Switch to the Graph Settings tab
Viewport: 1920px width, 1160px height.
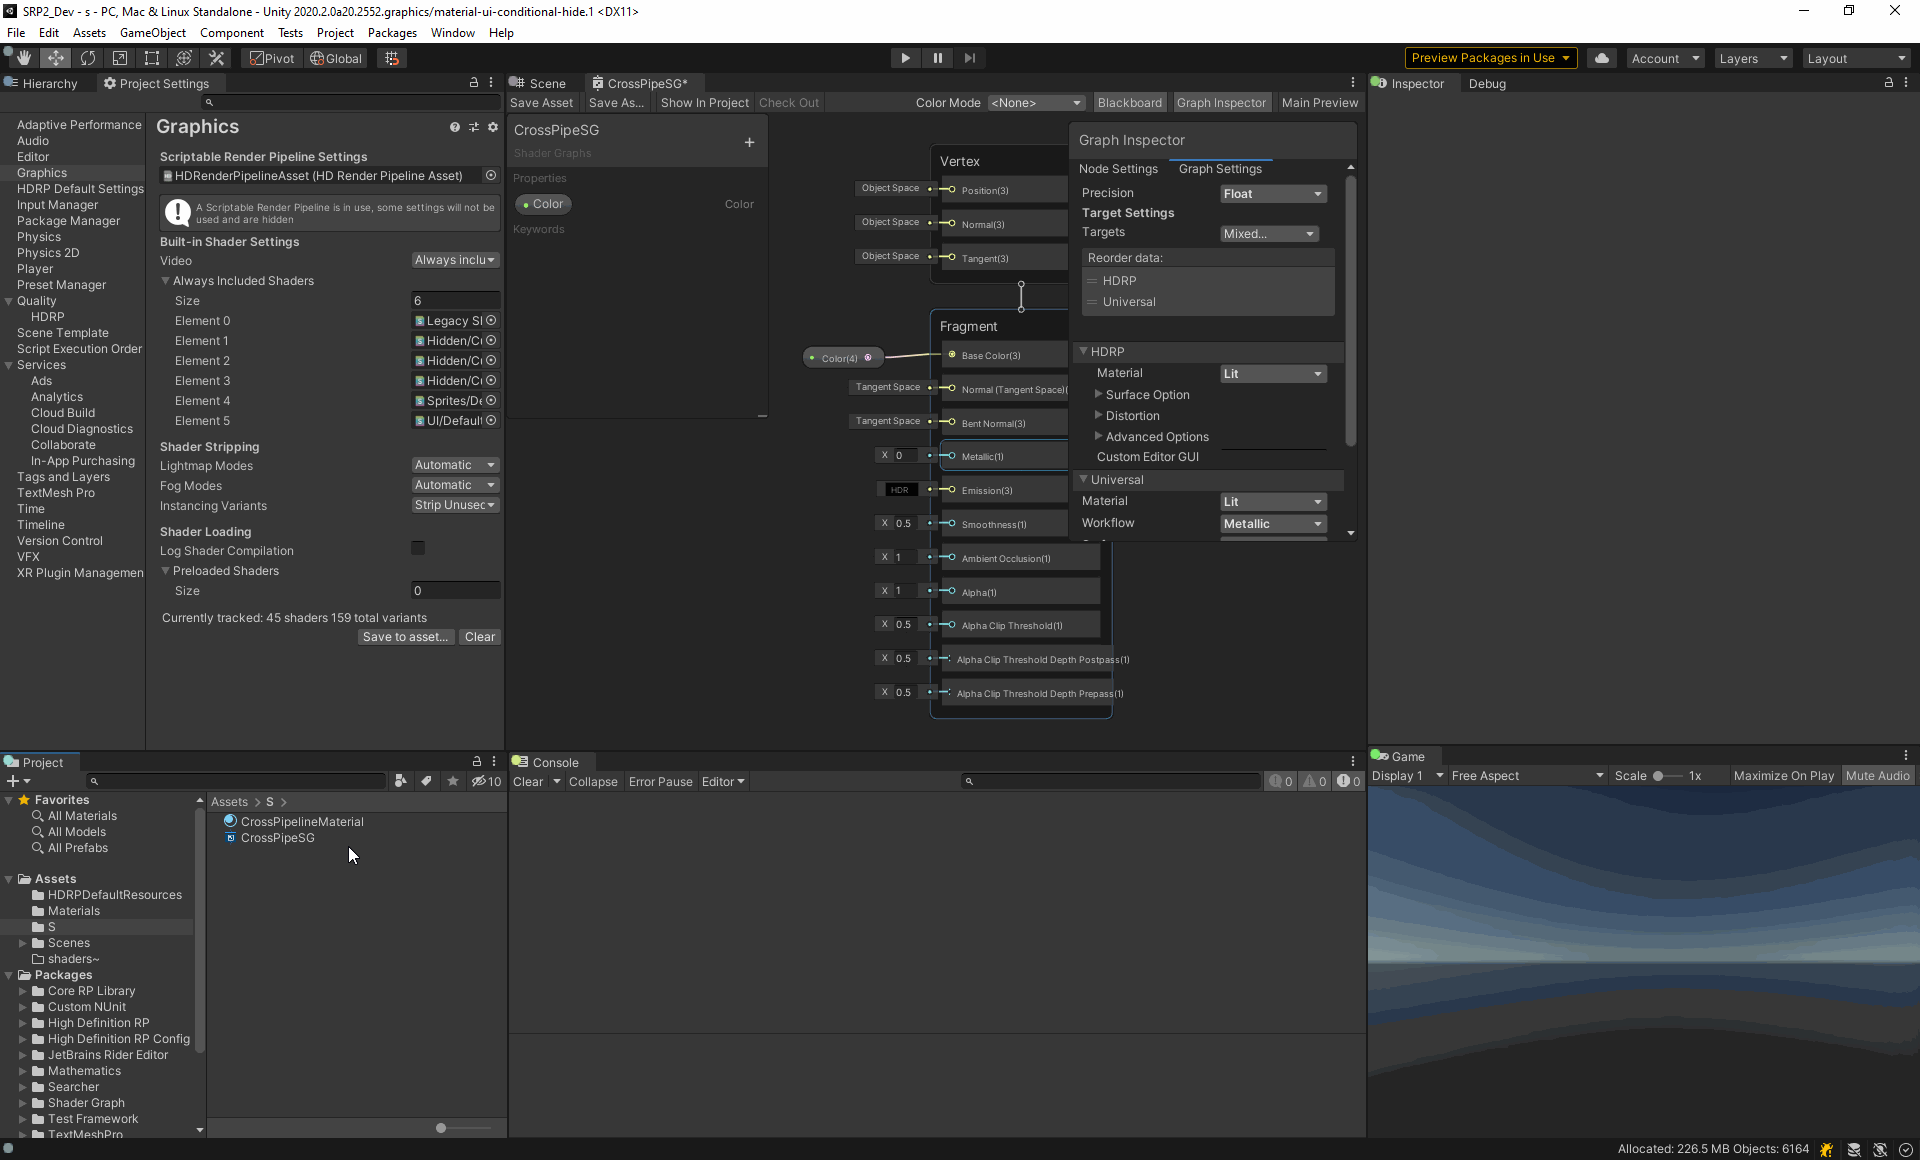click(1220, 168)
